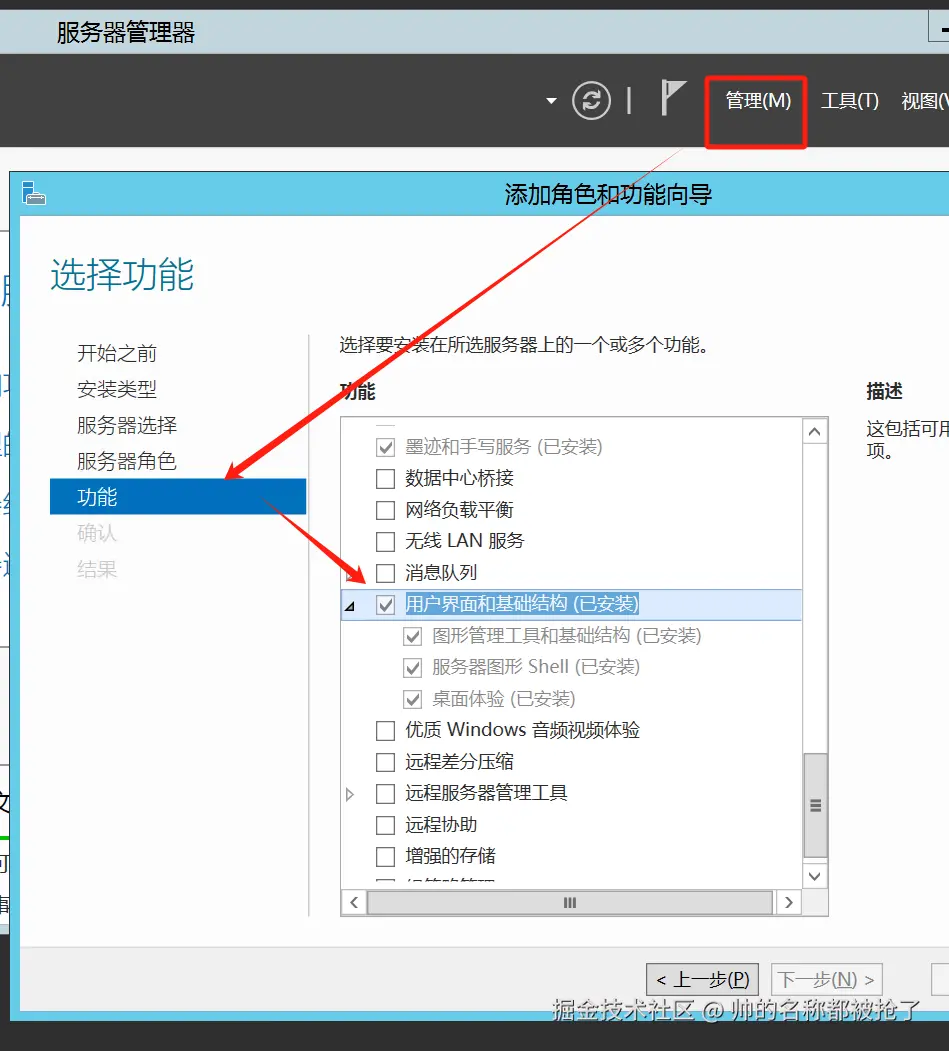The width and height of the screenshot is (949, 1051).
Task: Click the 下一步(N) button
Action: pos(826,980)
